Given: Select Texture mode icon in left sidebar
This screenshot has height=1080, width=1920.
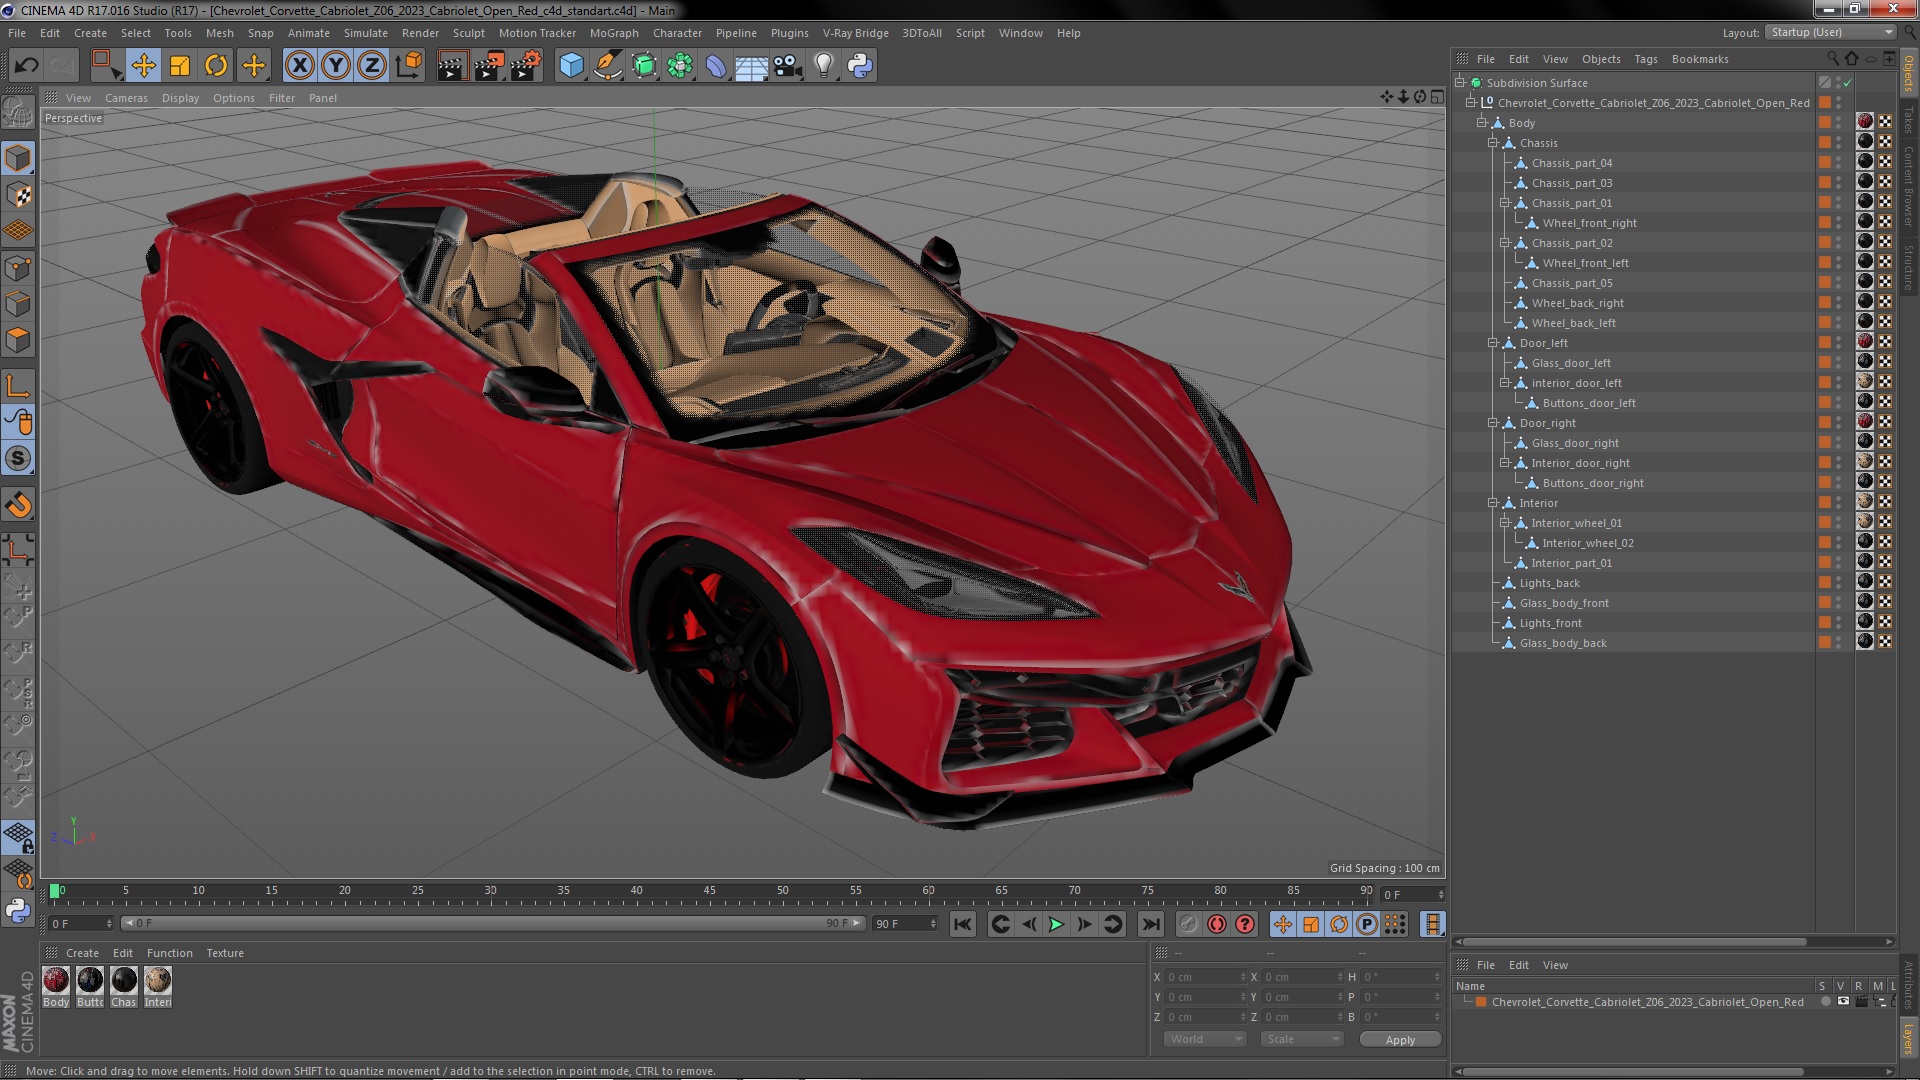Looking at the screenshot, I should (x=18, y=195).
